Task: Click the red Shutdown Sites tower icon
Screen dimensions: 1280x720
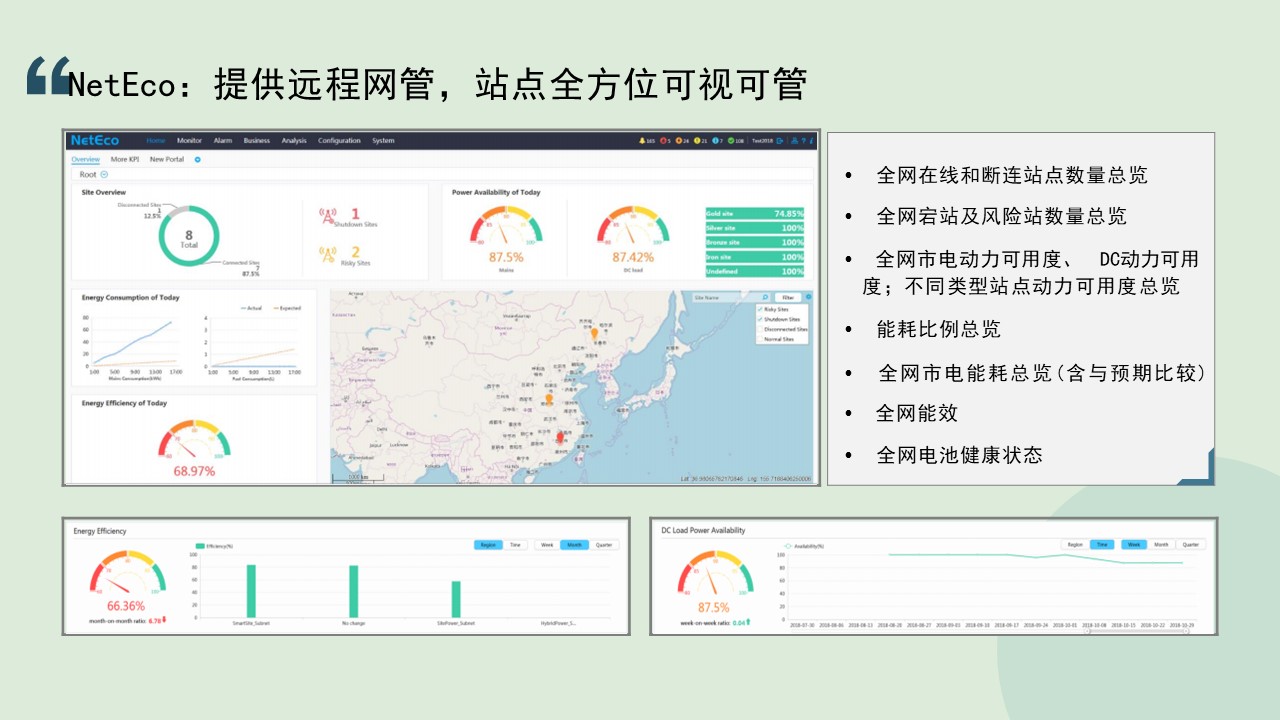Action: 326,215
